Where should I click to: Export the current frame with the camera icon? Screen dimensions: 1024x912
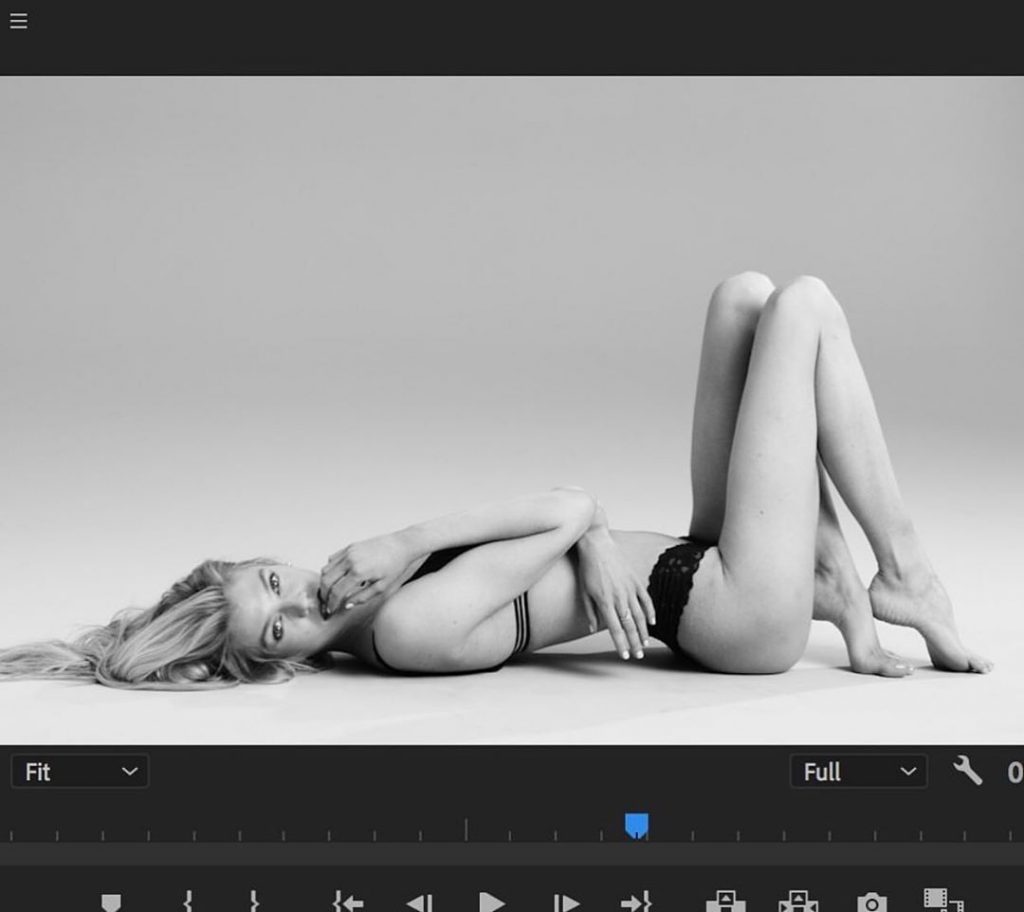[x=872, y=900]
